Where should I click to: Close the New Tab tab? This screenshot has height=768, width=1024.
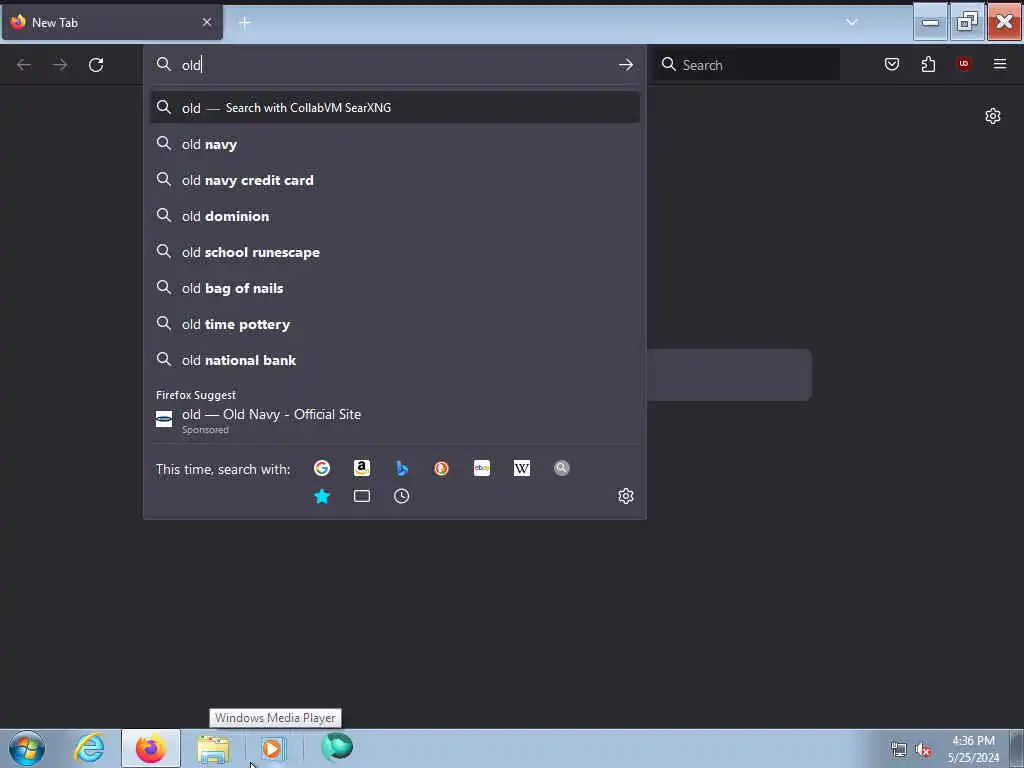(207, 22)
